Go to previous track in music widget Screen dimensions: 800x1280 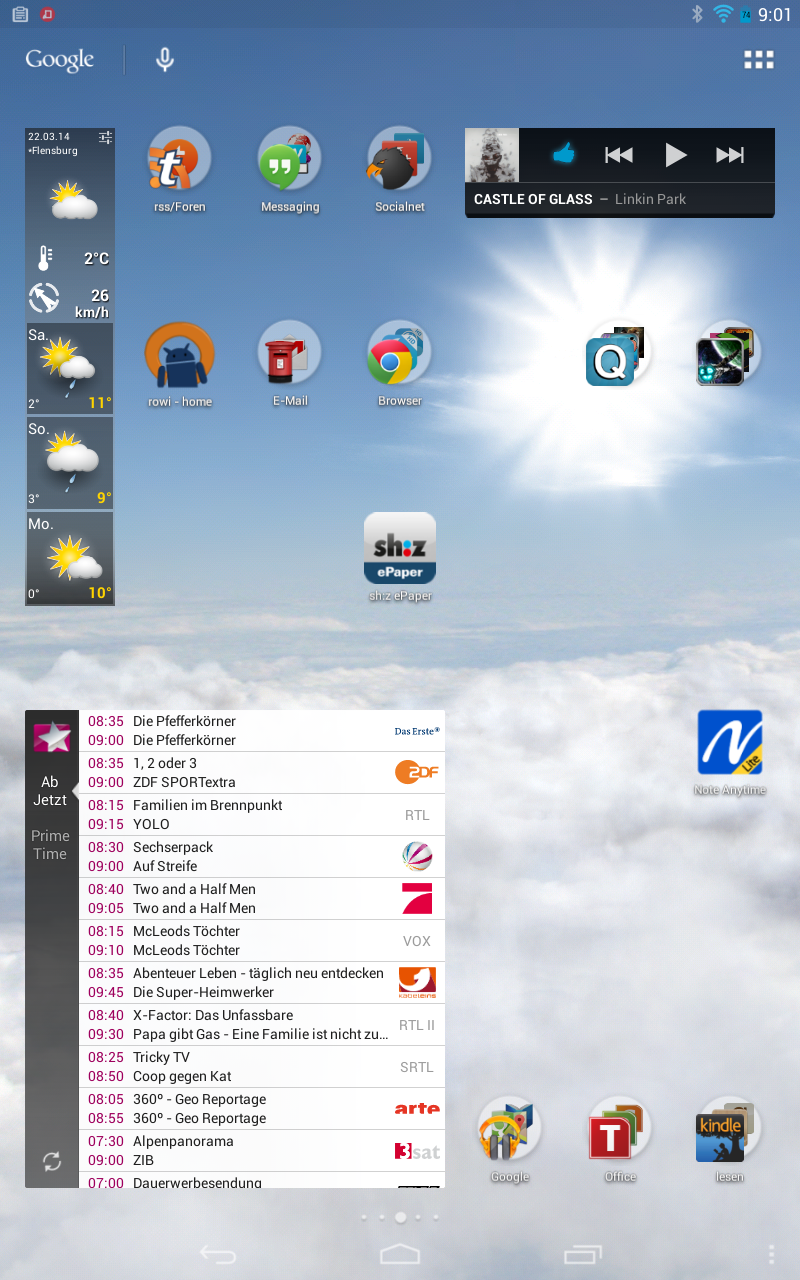(619, 155)
